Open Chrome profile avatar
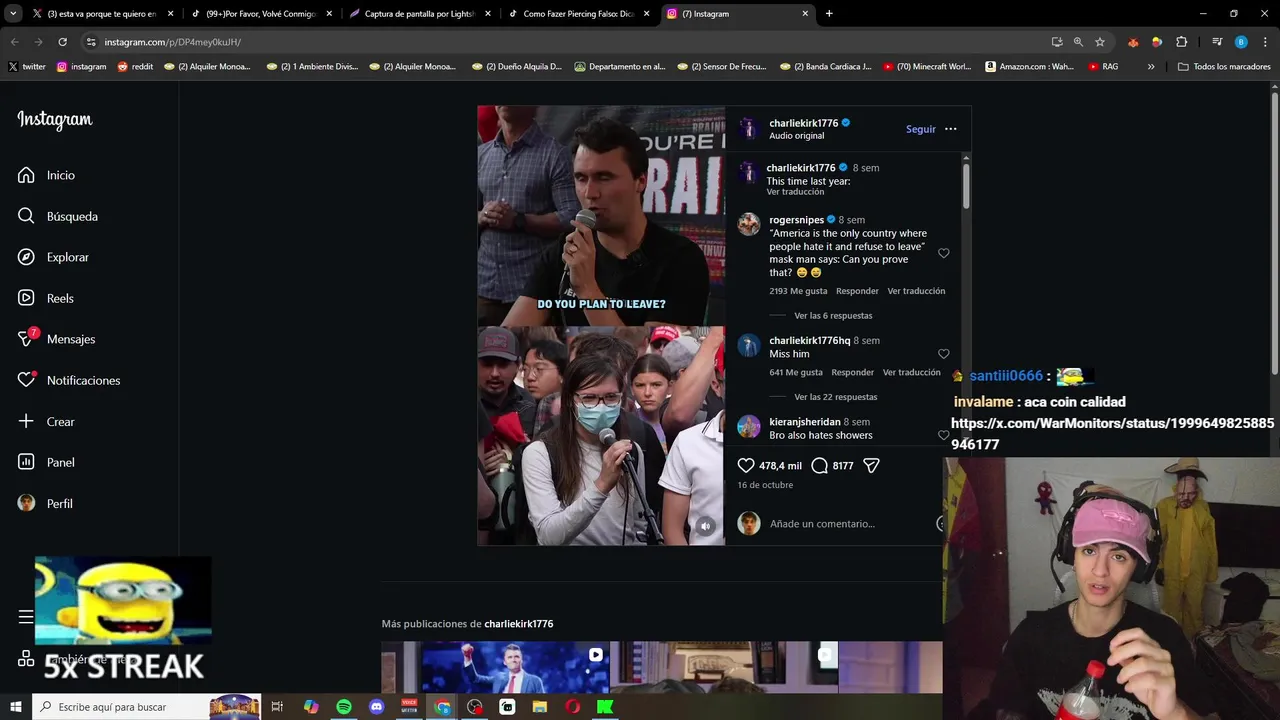The image size is (1280, 720). pos(1241,42)
